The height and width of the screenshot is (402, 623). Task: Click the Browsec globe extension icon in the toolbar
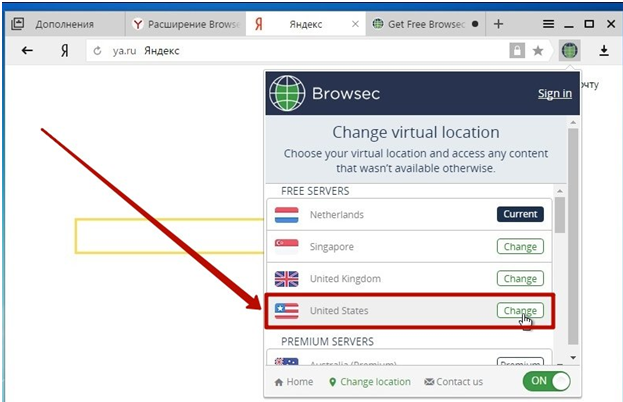coord(569,50)
